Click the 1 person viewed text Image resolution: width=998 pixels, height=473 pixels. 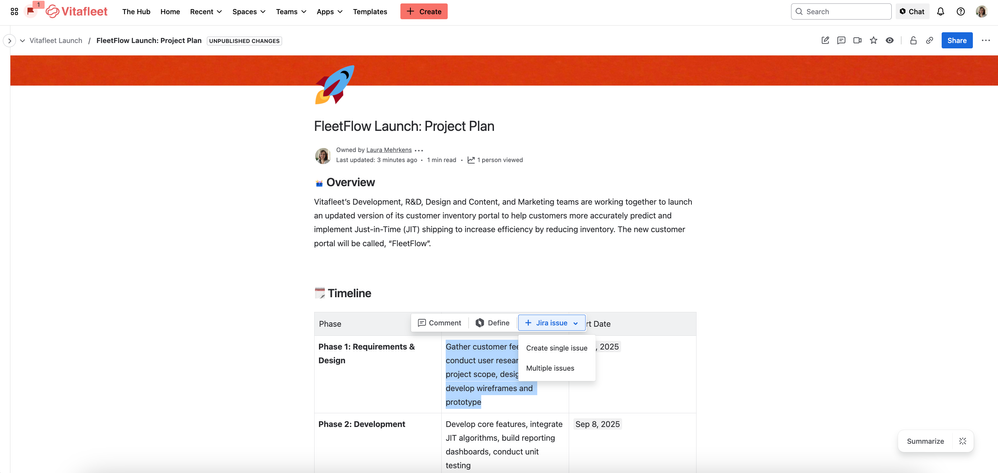tap(500, 160)
